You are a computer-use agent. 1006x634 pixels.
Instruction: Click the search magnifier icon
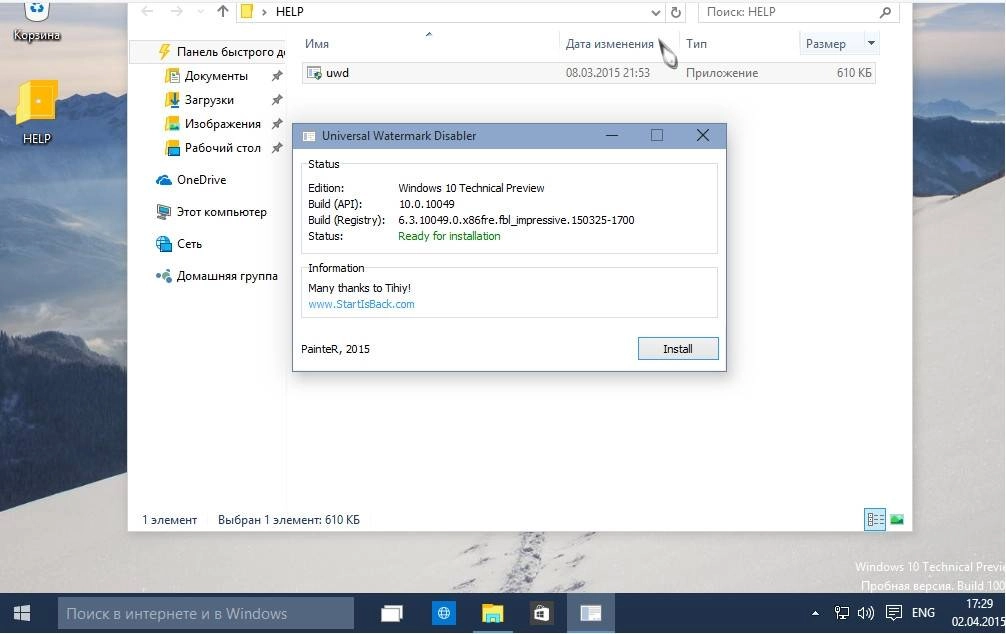pyautogui.click(x=885, y=12)
